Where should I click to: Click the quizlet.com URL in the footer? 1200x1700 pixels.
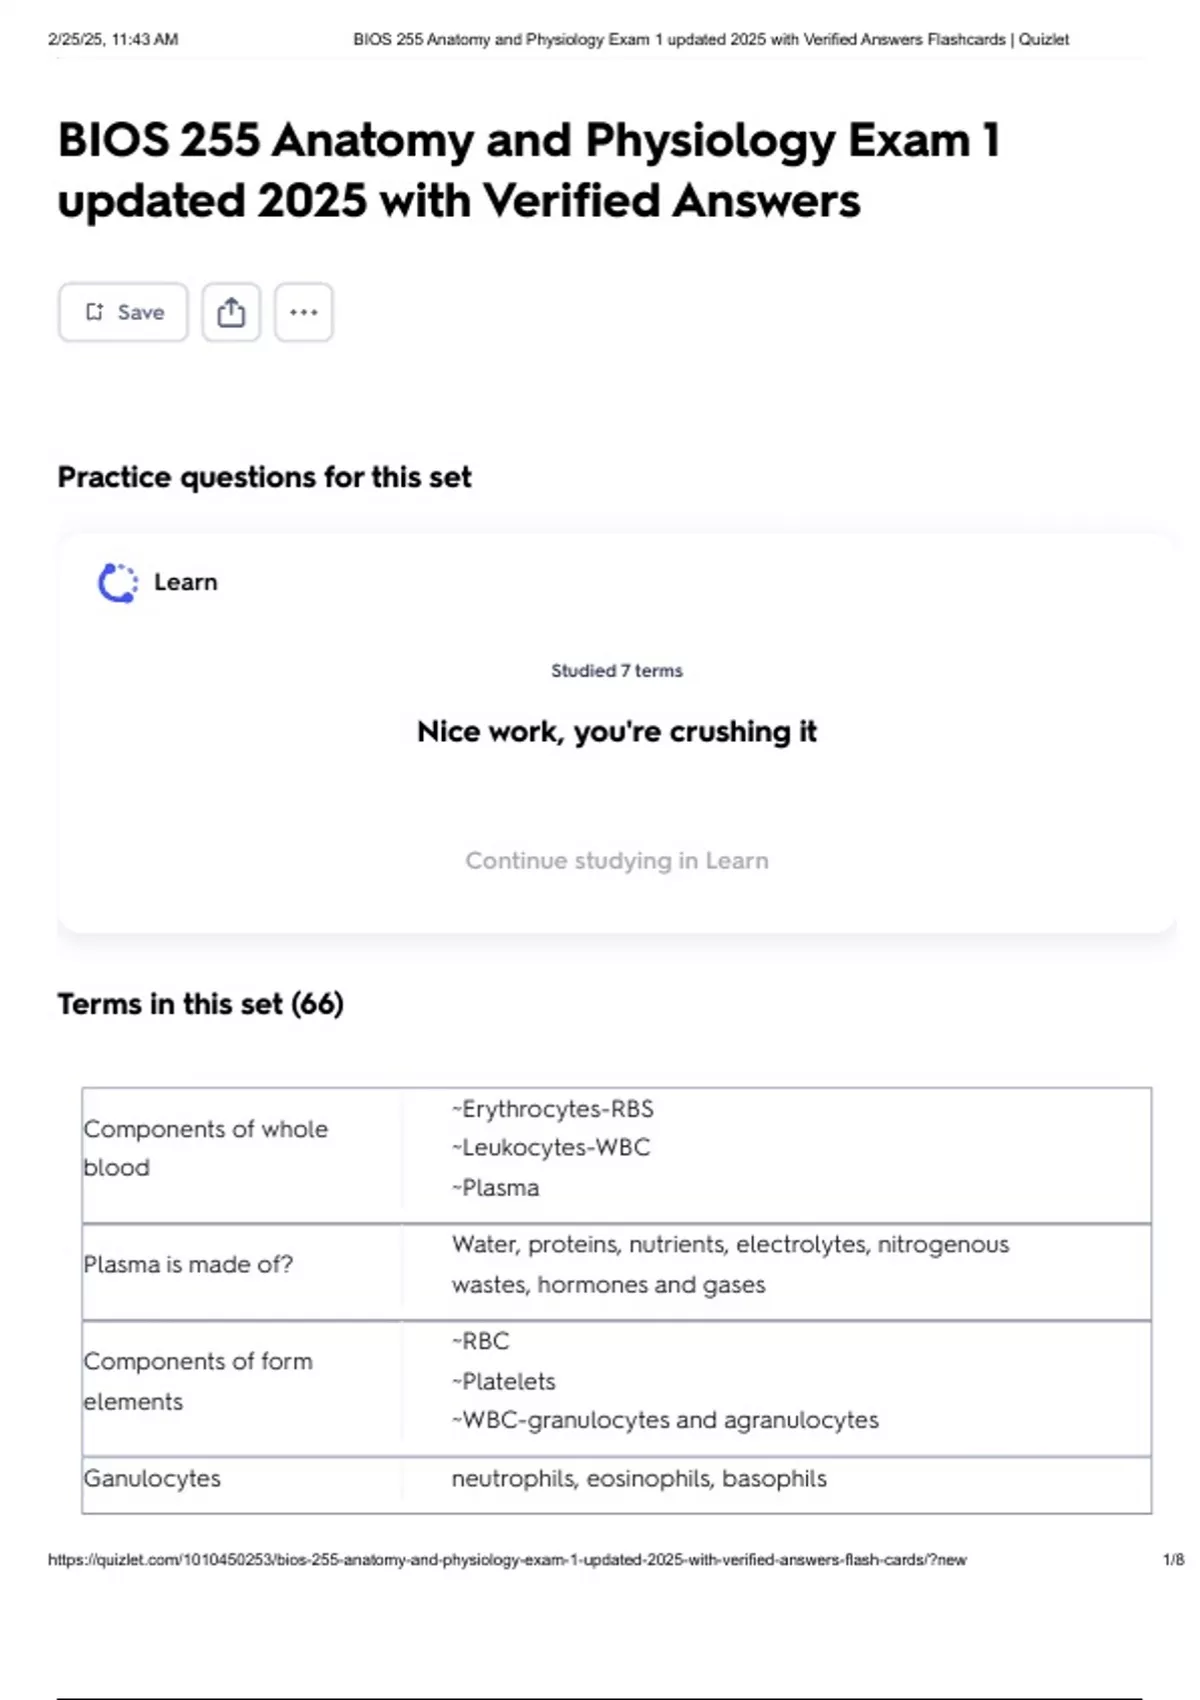click(507, 1560)
